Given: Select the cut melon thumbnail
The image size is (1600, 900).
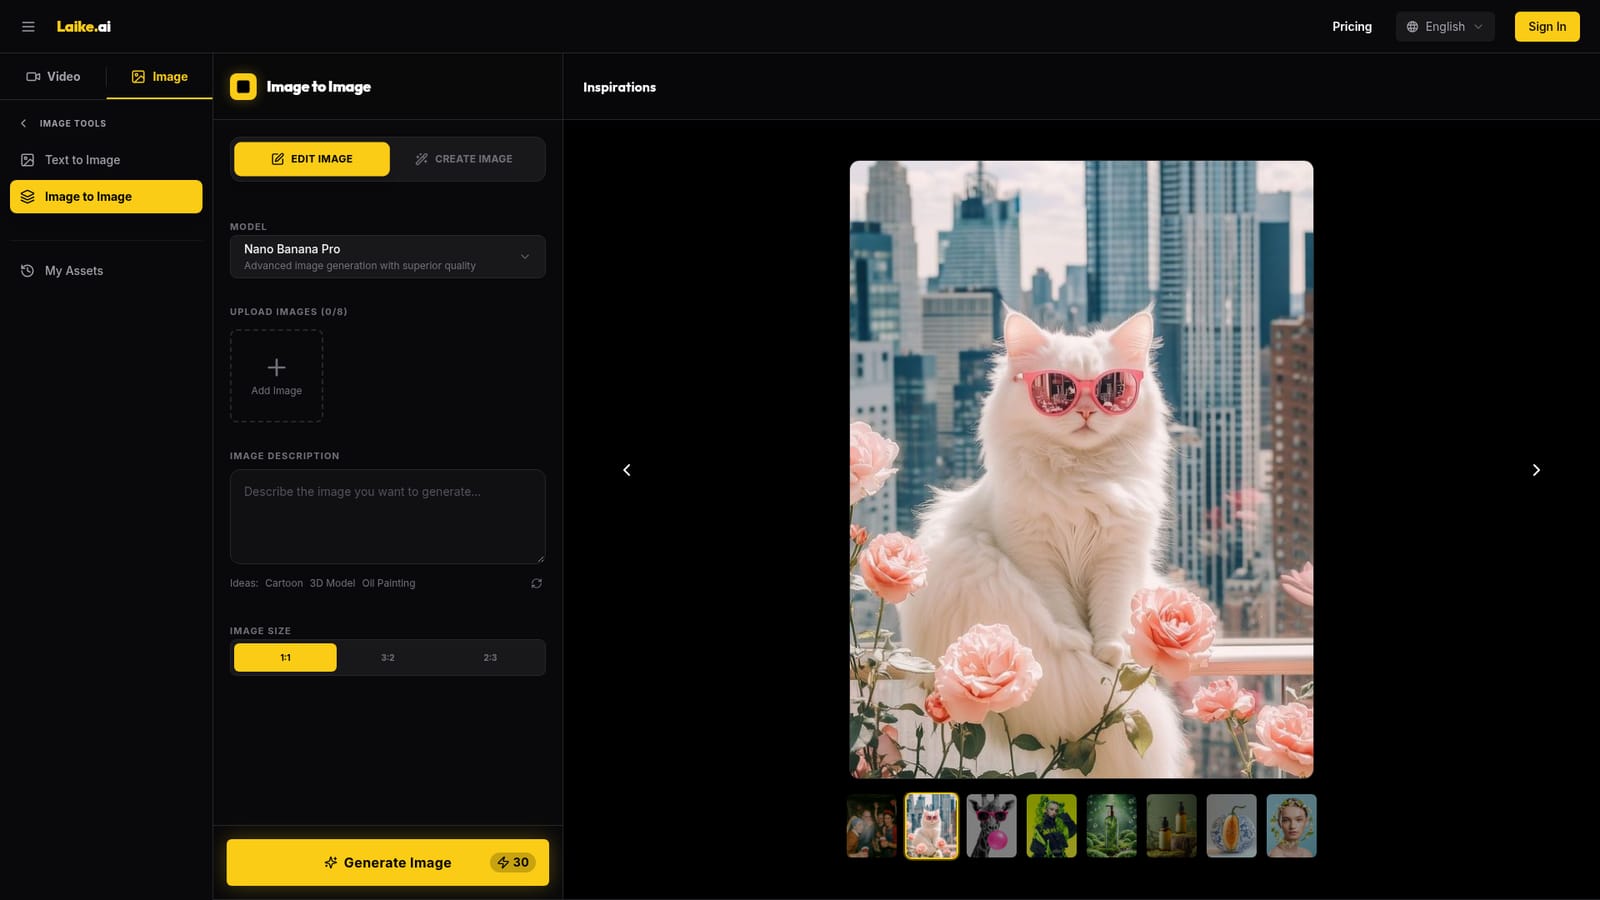Looking at the screenshot, I should pos(1232,826).
